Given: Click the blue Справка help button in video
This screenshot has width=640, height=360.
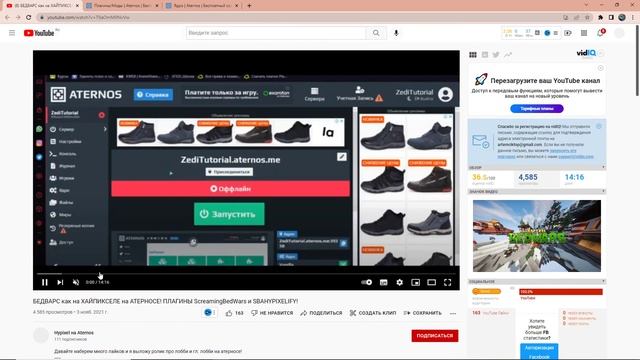Looking at the screenshot, I should pyautogui.click(x=153, y=95).
